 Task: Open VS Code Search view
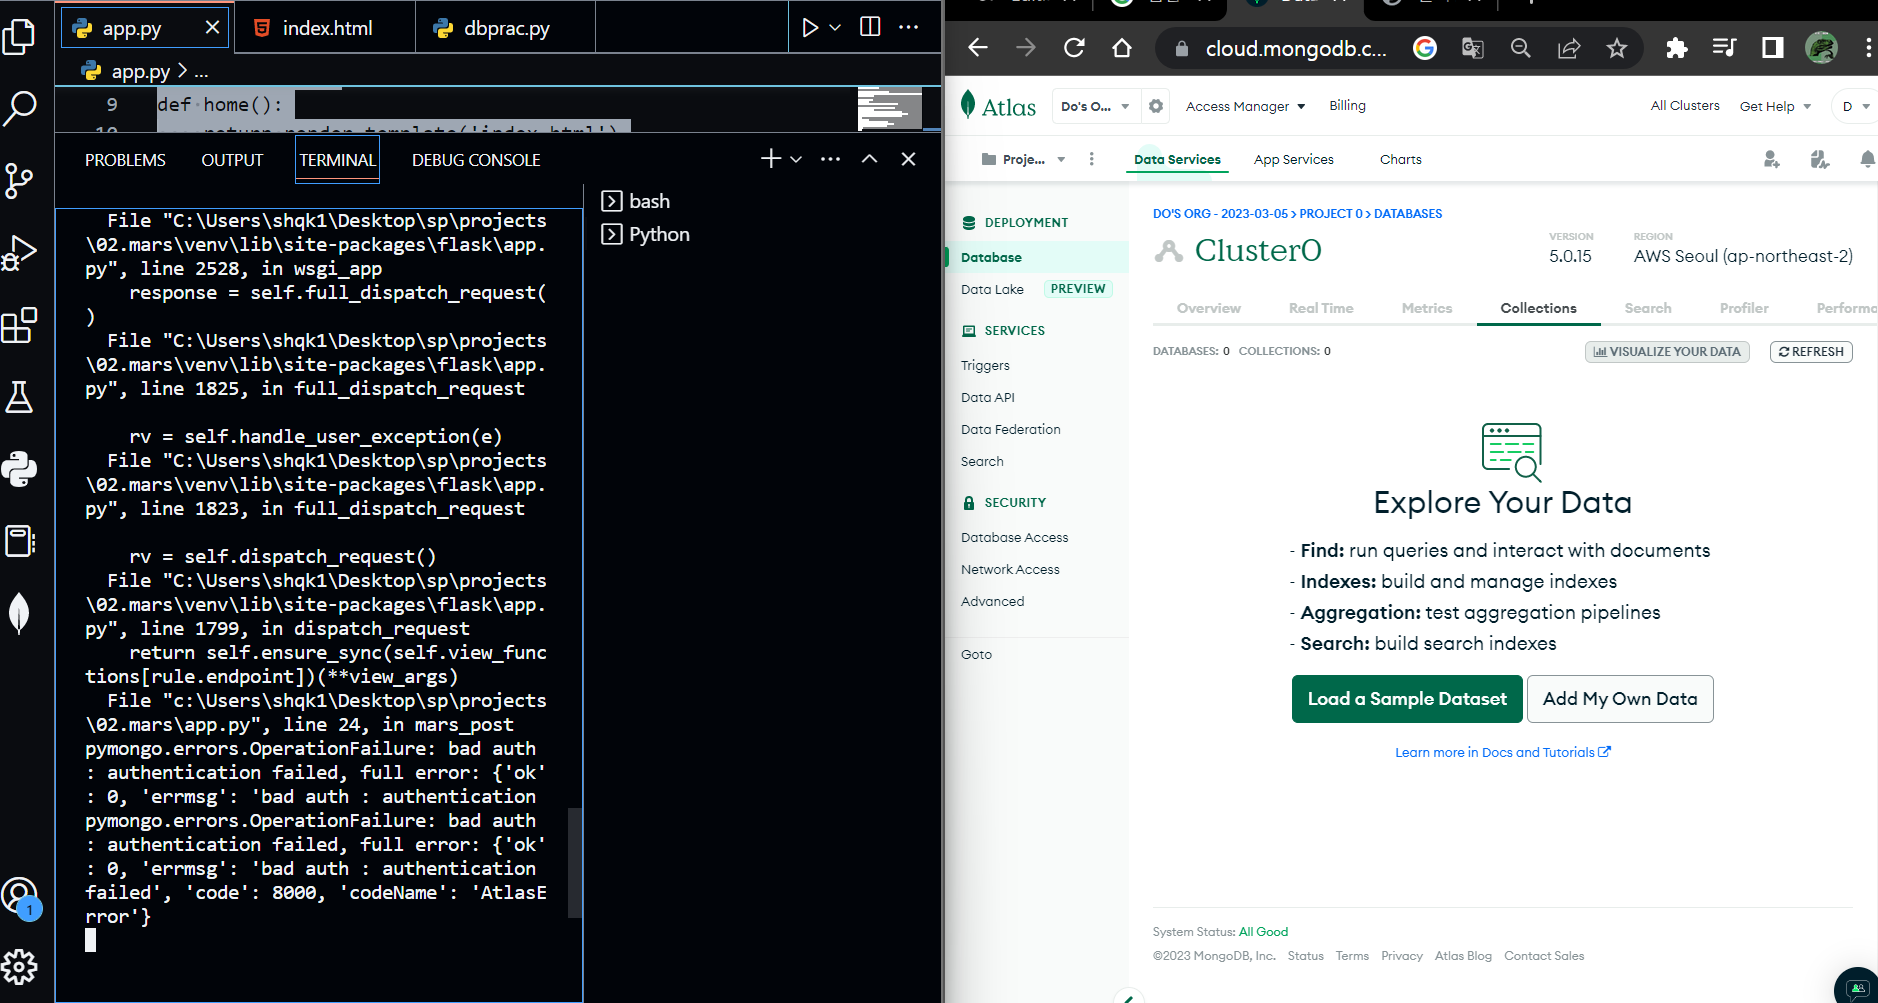[x=19, y=108]
